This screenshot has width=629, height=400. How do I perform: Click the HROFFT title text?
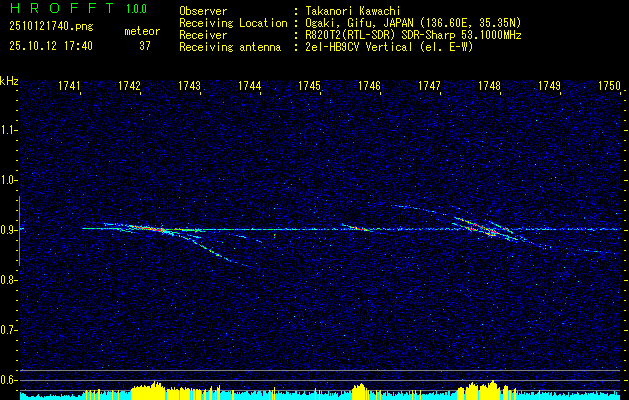(62, 8)
